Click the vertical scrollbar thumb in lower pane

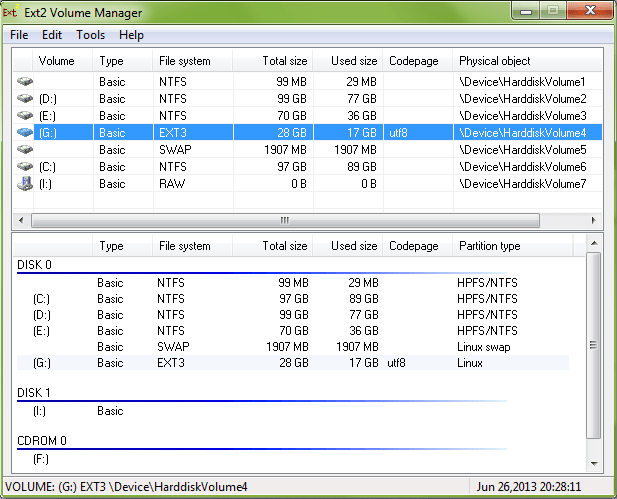pyautogui.click(x=594, y=346)
